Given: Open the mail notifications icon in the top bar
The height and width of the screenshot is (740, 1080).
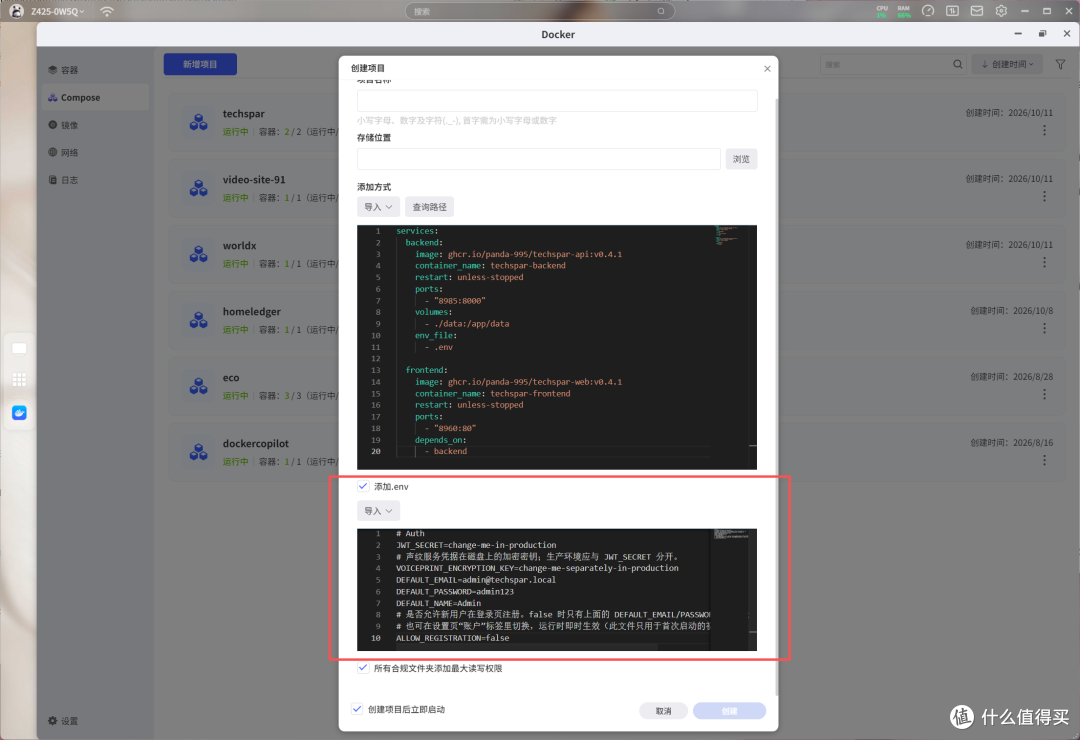Looking at the screenshot, I should coord(977,11).
